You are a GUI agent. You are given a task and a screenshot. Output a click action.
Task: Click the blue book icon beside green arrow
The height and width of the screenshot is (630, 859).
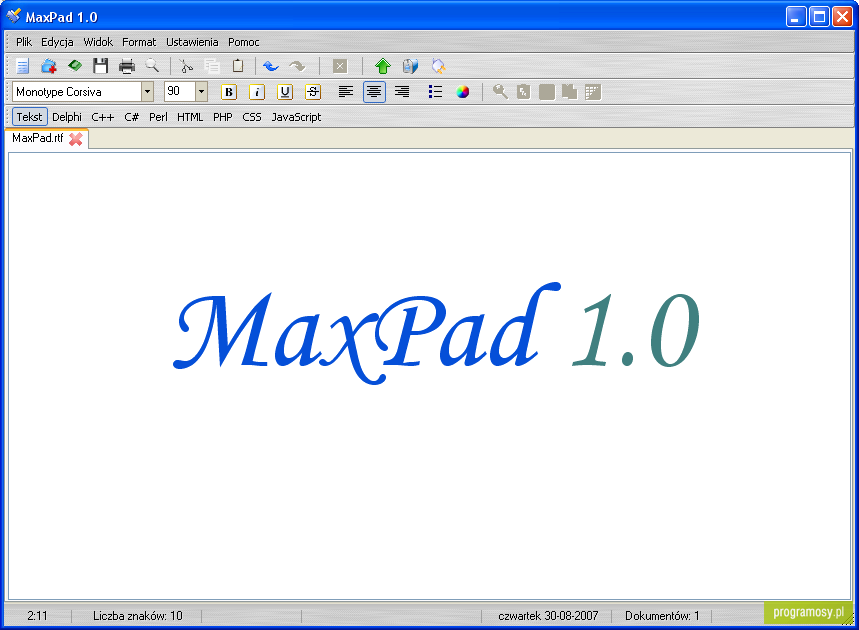[x=410, y=66]
